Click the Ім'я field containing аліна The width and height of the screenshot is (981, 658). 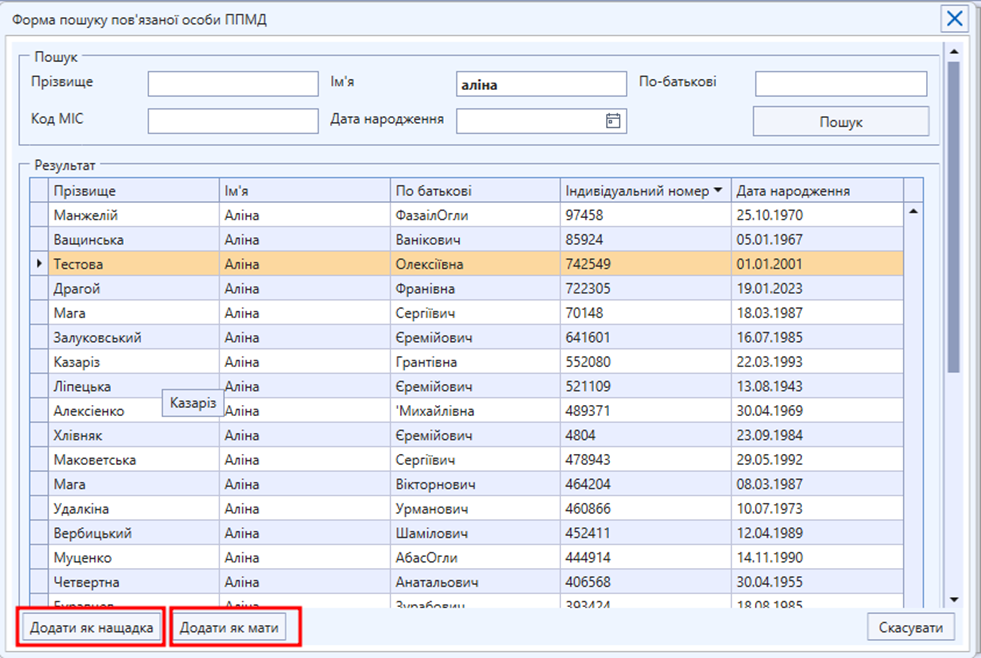[541, 84]
